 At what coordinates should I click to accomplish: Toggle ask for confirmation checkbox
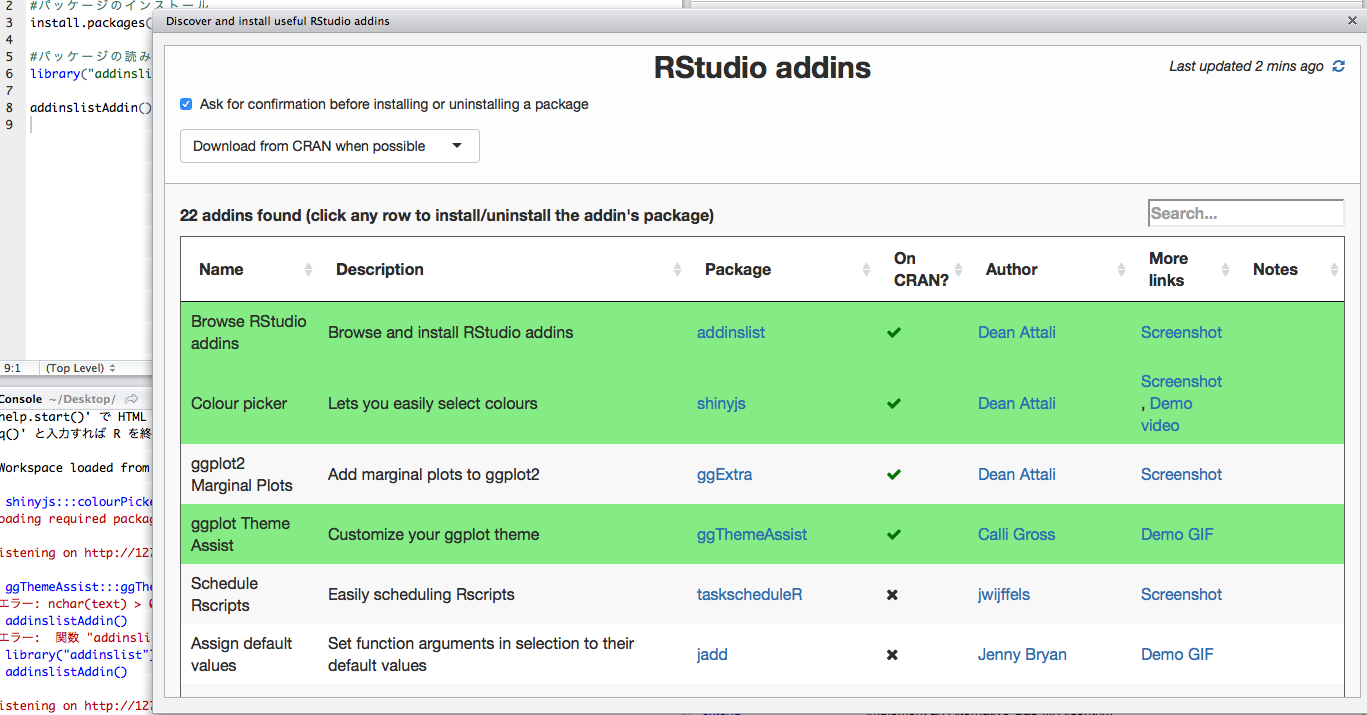(x=186, y=104)
